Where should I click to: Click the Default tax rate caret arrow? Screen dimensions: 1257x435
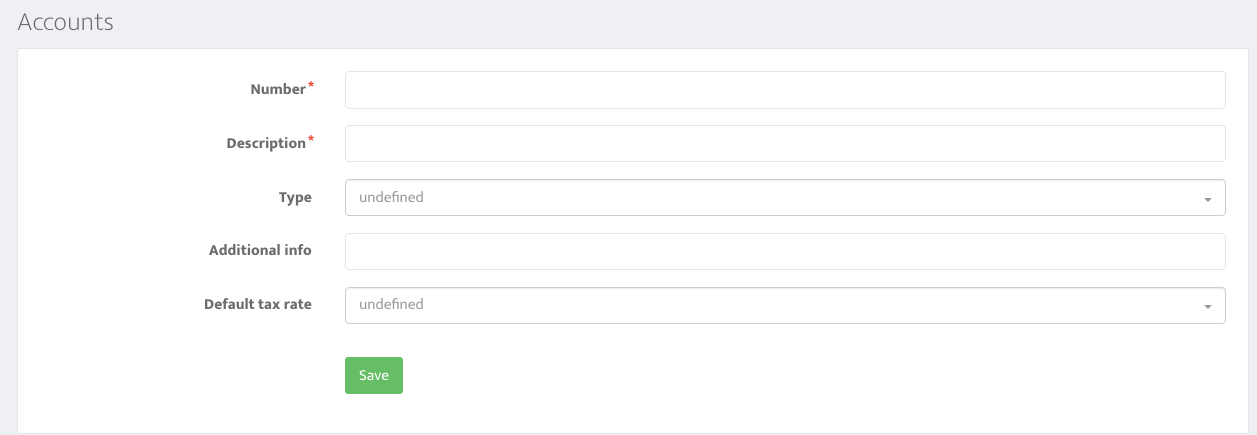point(1208,306)
